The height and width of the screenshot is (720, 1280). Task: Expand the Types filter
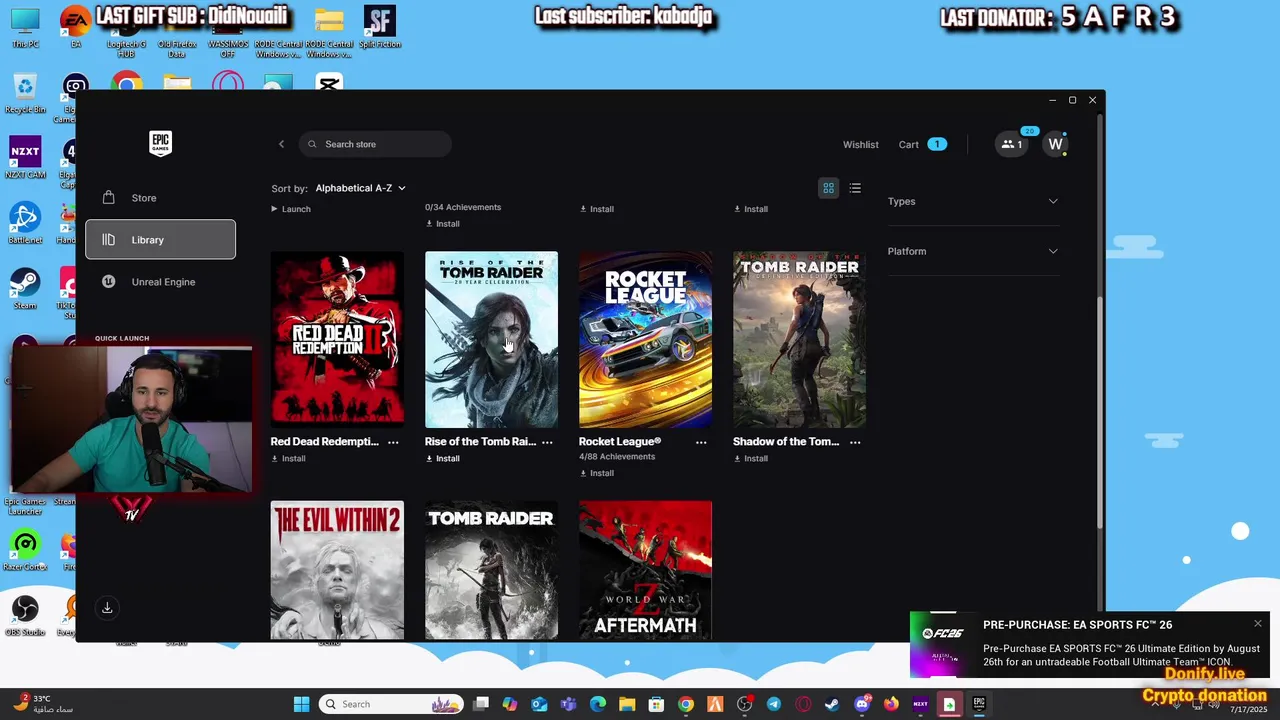(x=973, y=201)
